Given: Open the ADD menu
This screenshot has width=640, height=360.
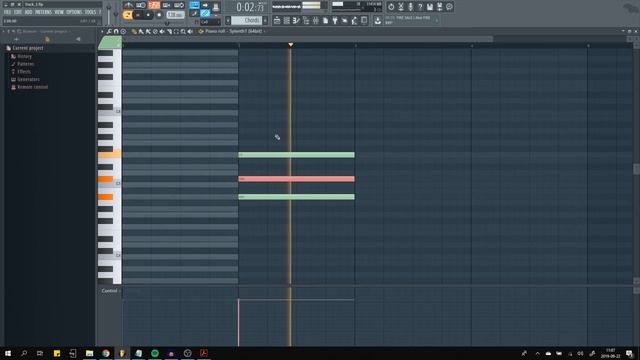Looking at the screenshot, I should click(29, 12).
